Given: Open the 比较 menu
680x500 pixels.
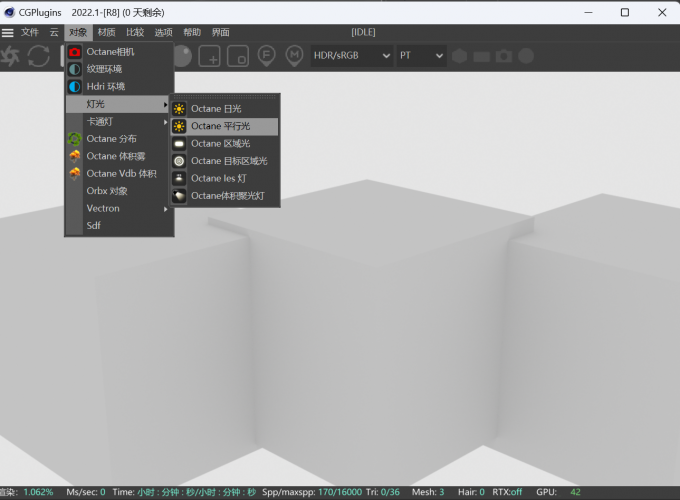Looking at the screenshot, I should 135,33.
